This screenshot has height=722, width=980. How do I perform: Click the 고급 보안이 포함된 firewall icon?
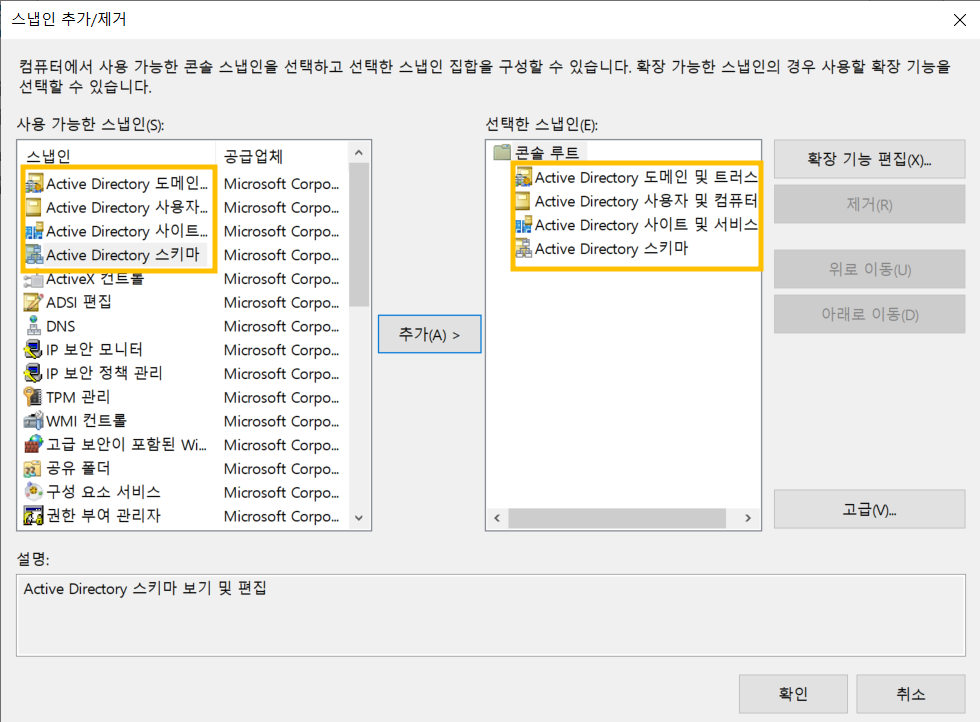[34, 445]
